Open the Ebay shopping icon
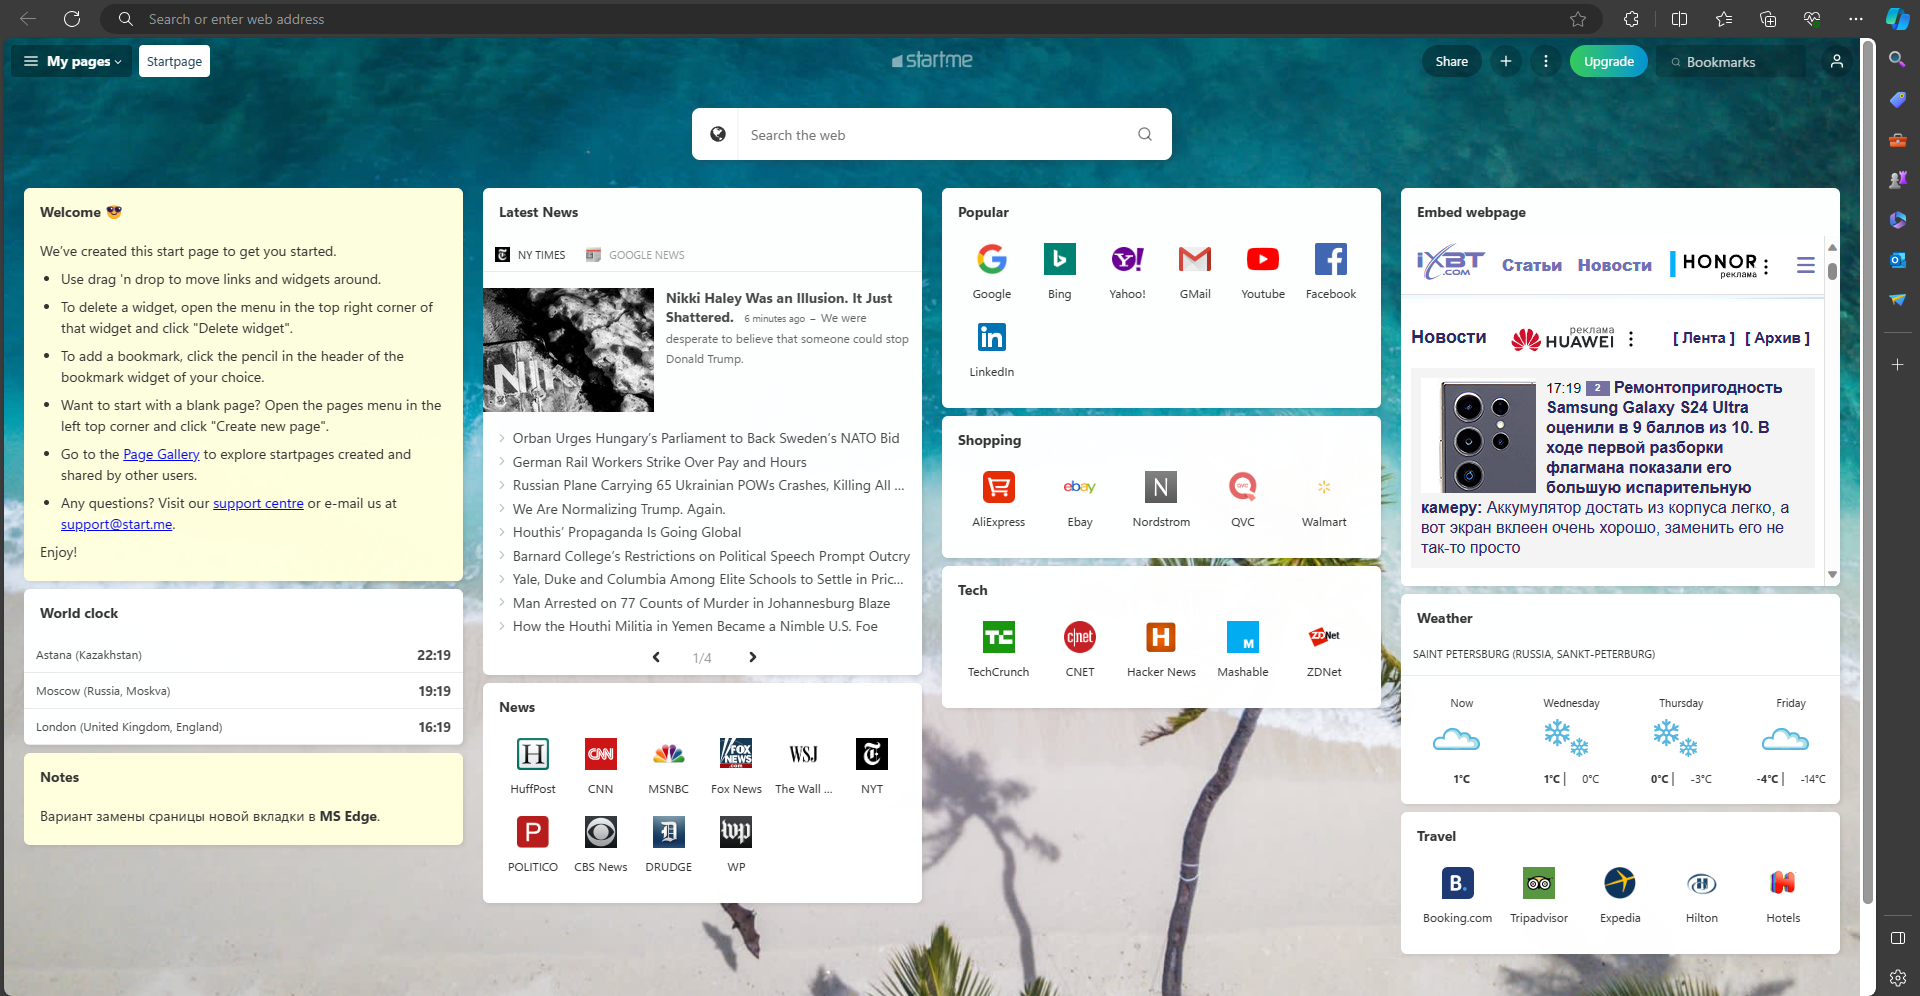This screenshot has width=1920, height=996. 1080,488
